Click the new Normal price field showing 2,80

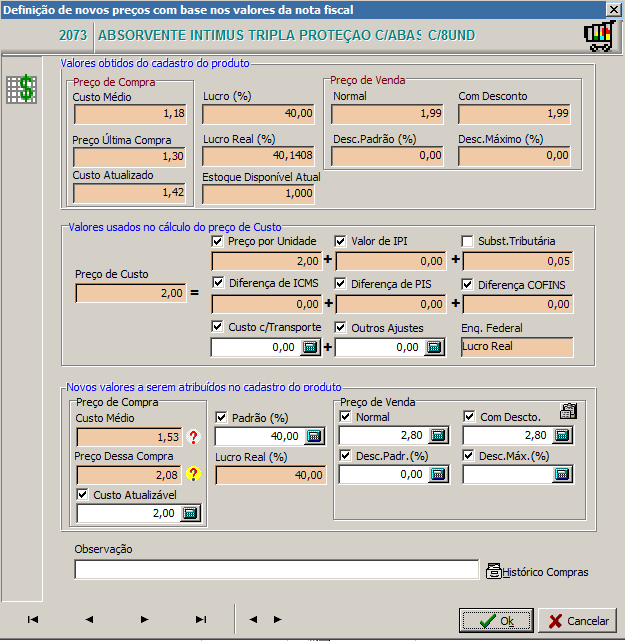383,435
